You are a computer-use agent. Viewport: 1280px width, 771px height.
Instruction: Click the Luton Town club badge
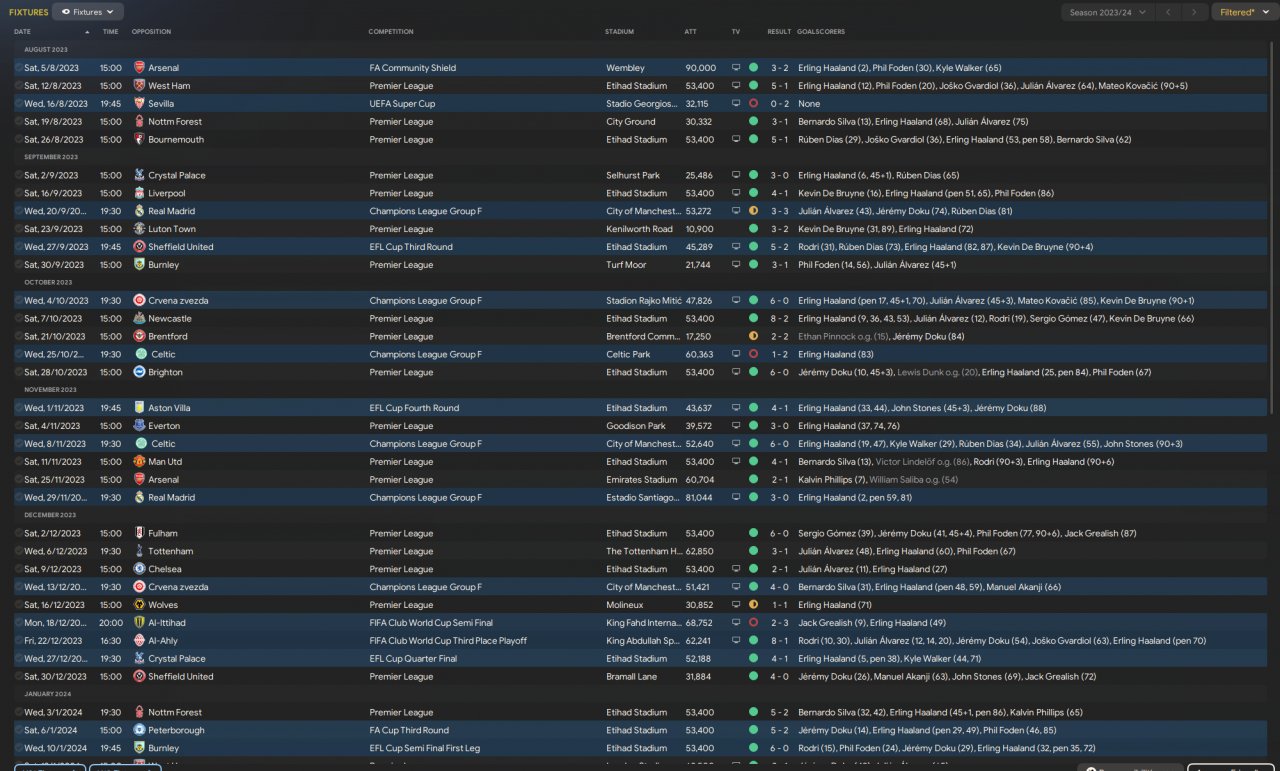click(x=139, y=230)
